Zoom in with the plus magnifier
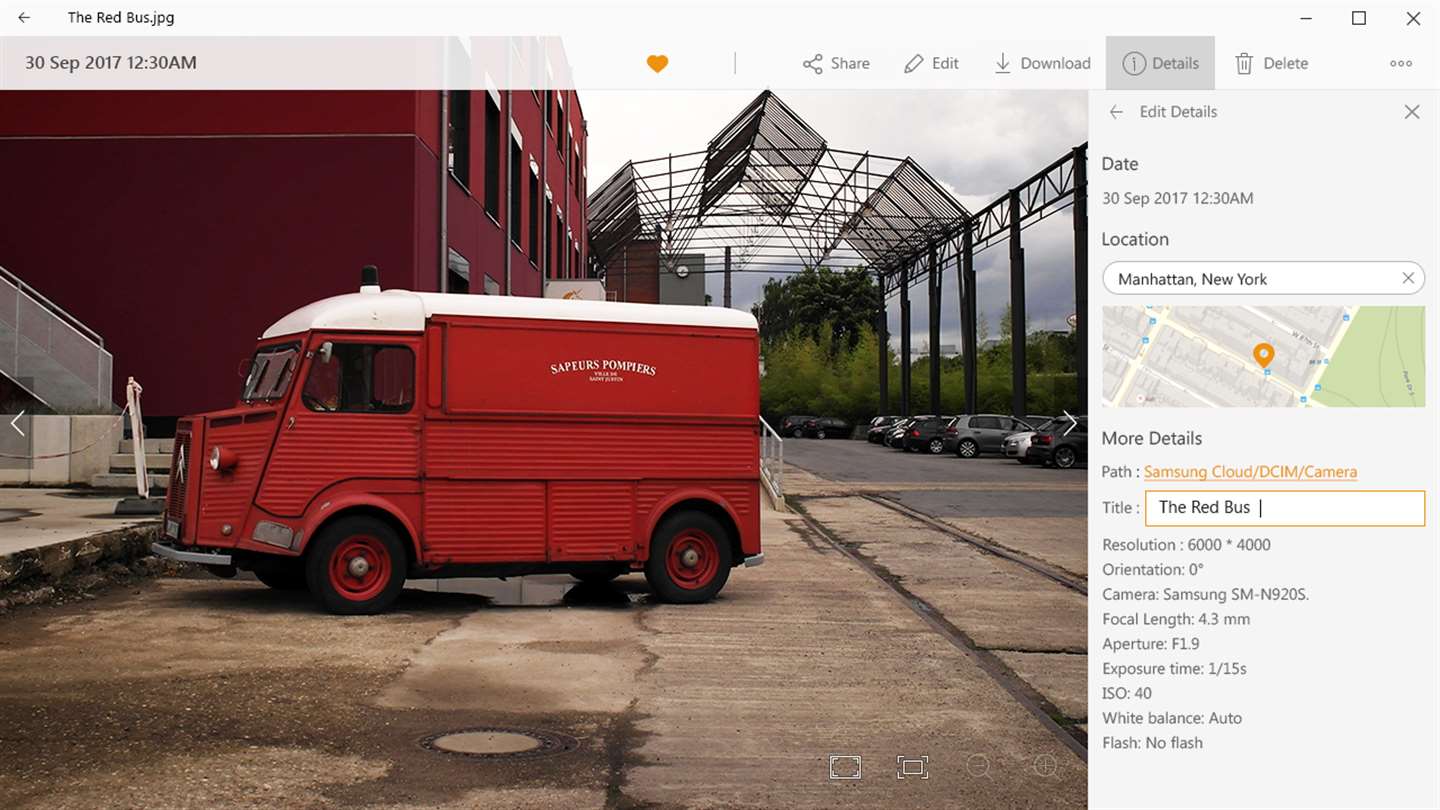 (1045, 767)
